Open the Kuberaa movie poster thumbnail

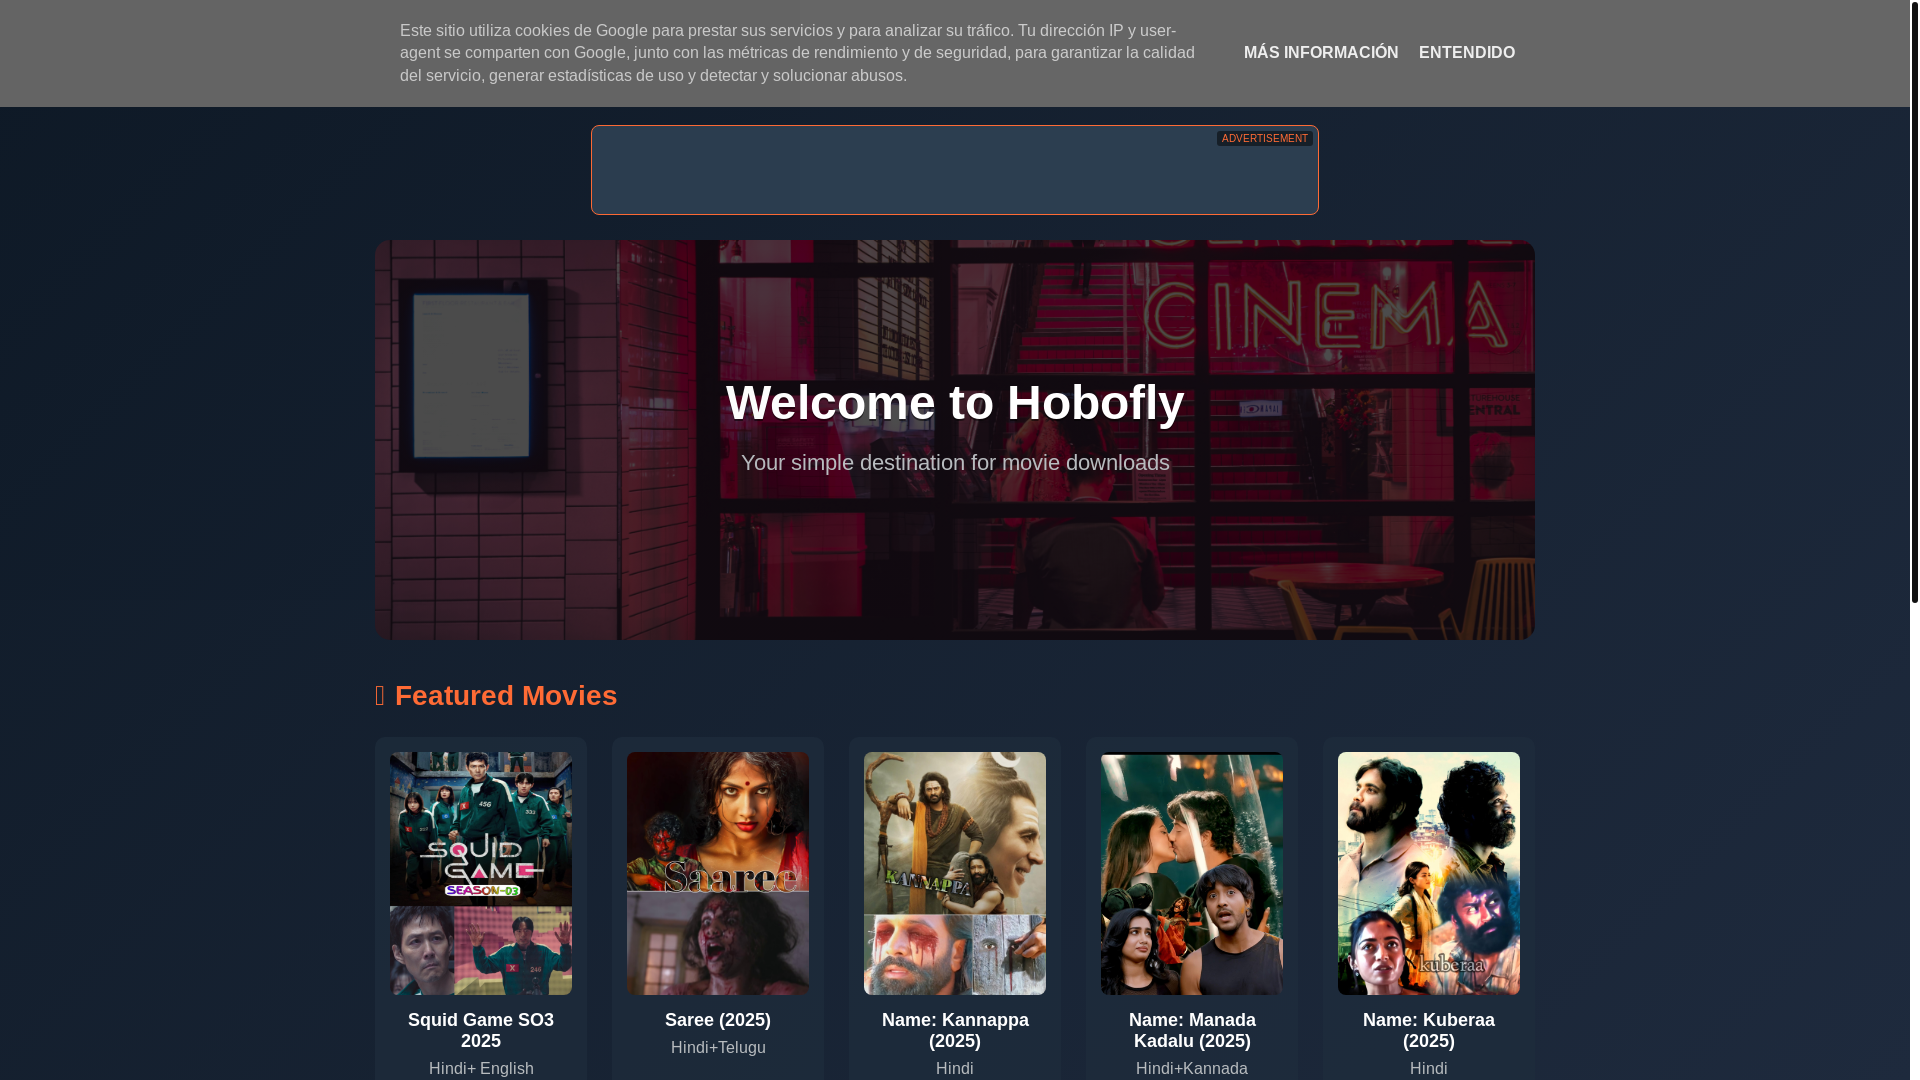tap(1429, 873)
